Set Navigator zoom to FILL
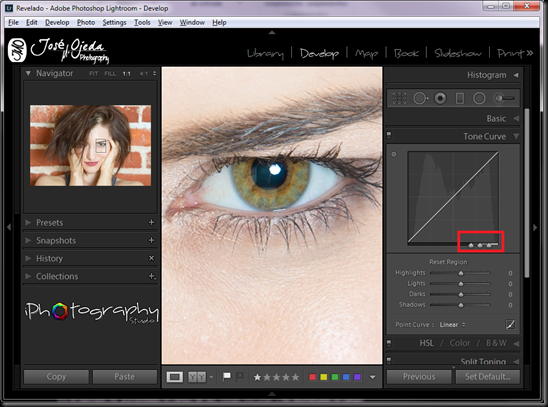548x407 pixels. click(110, 74)
